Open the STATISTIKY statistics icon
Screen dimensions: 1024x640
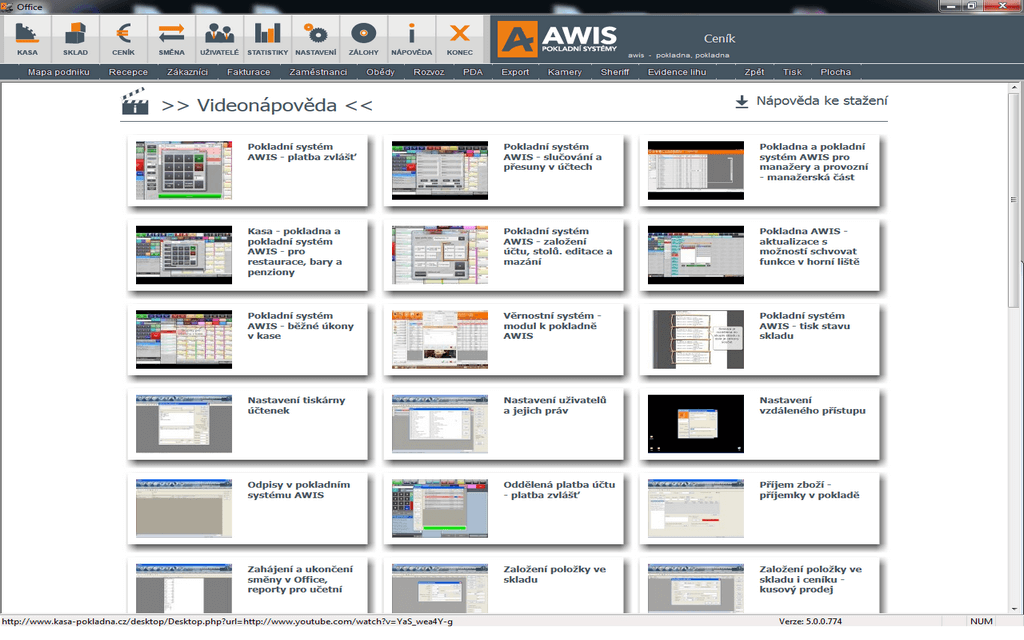click(268, 39)
